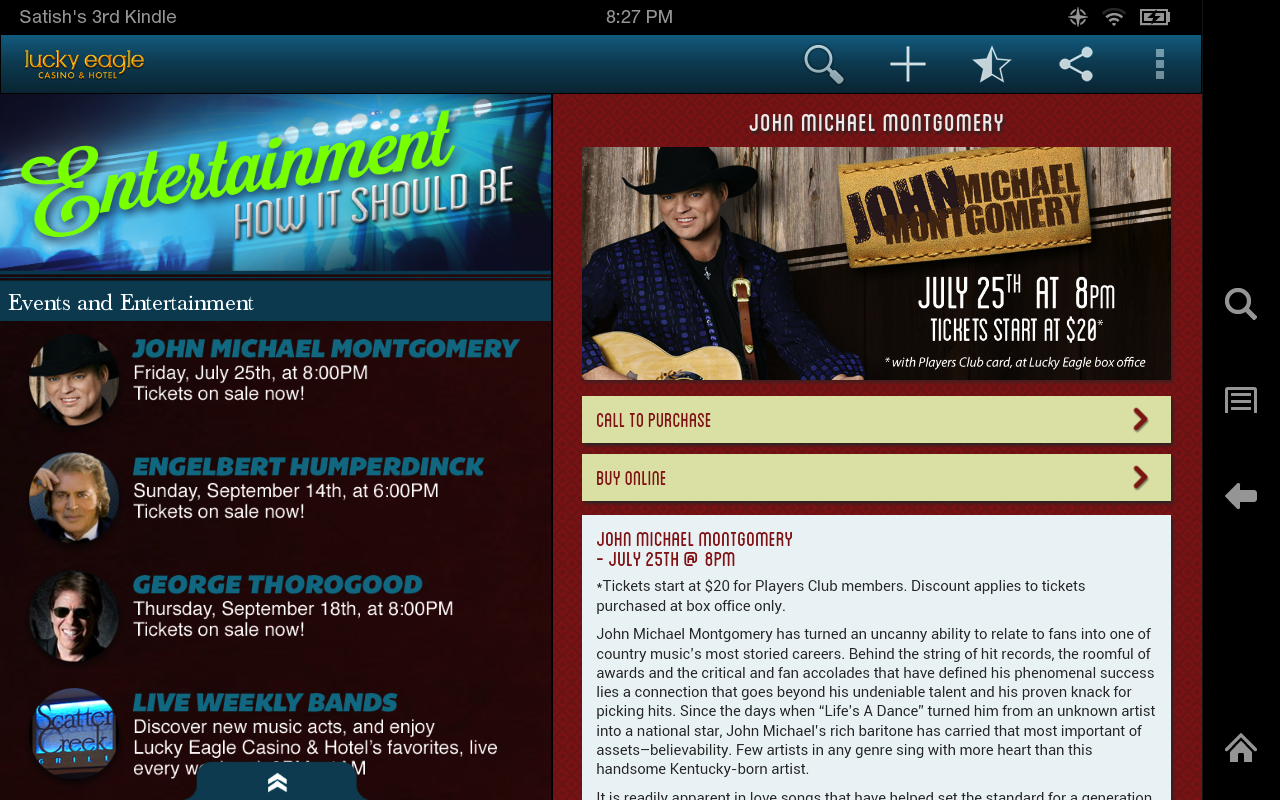Tap the star favorites icon
The image size is (1280, 800).
point(991,64)
